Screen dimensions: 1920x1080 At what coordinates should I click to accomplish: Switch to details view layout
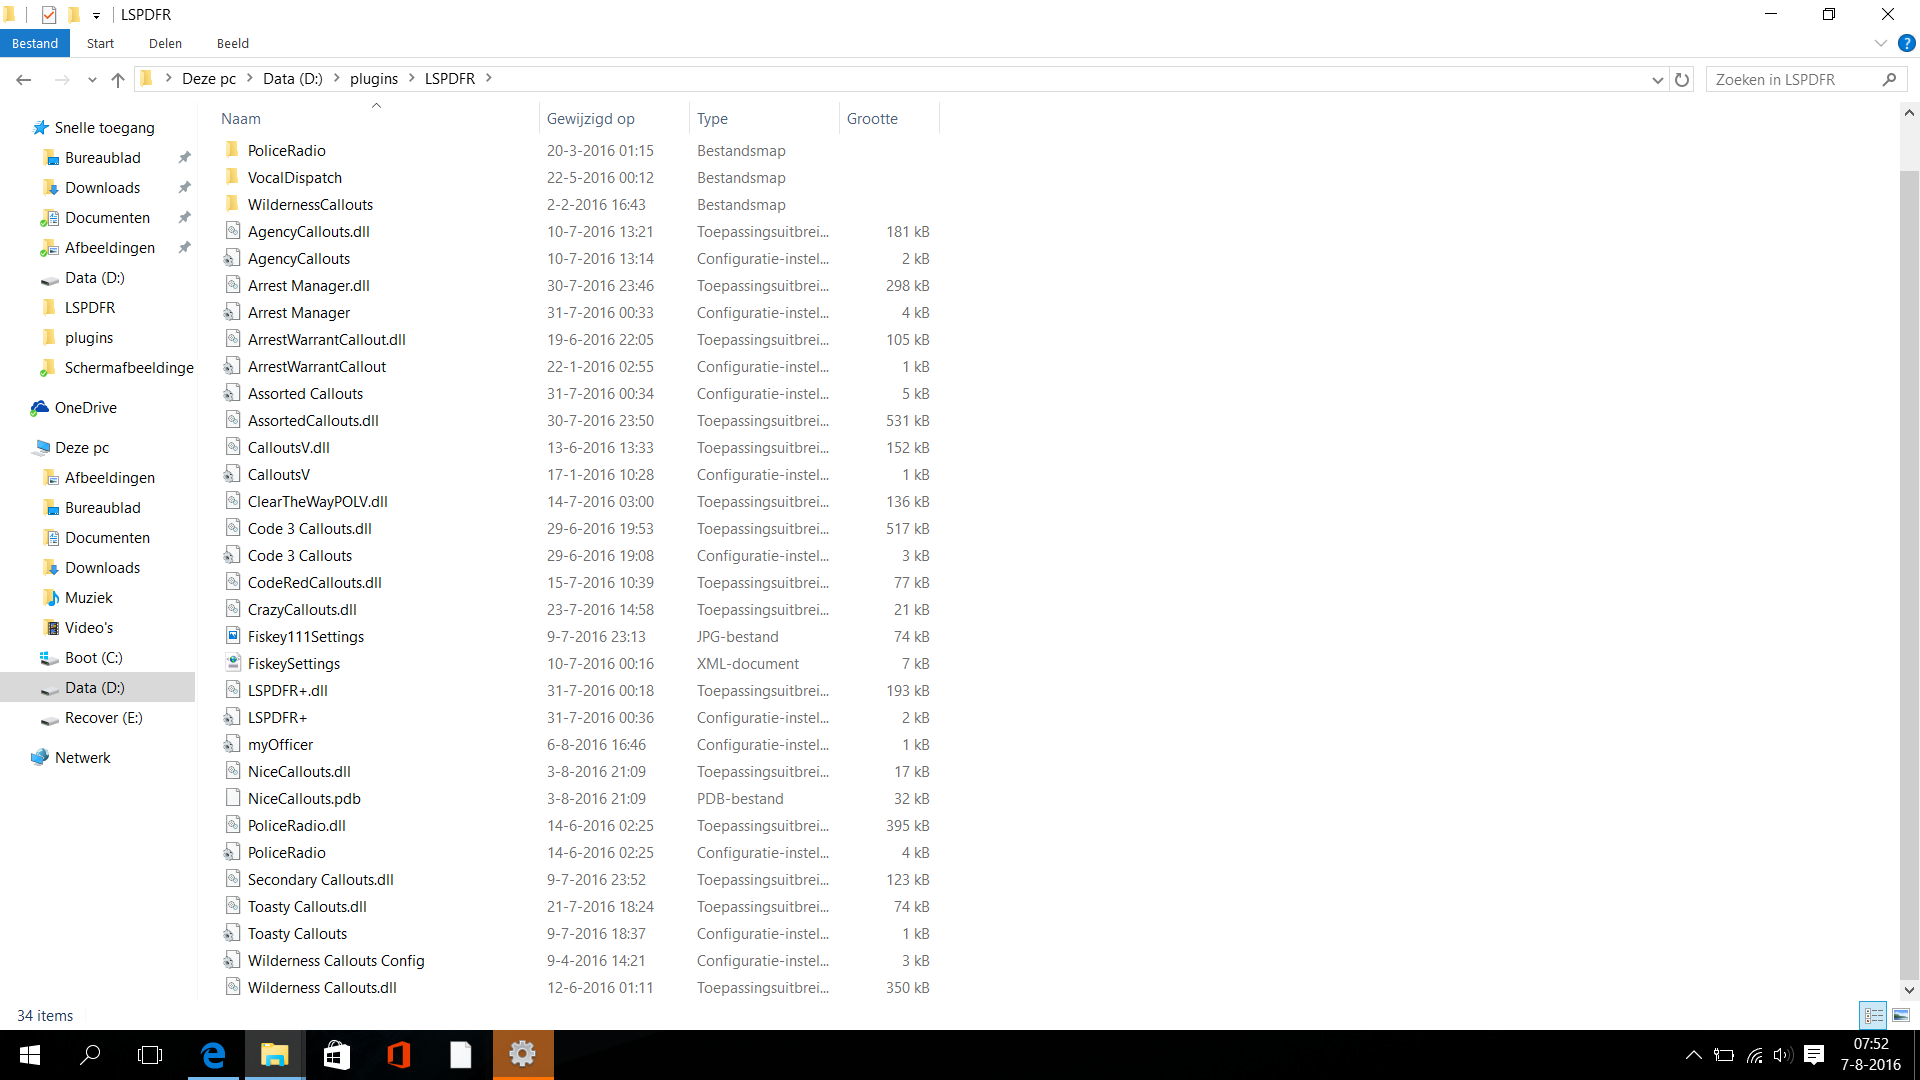1873,1015
